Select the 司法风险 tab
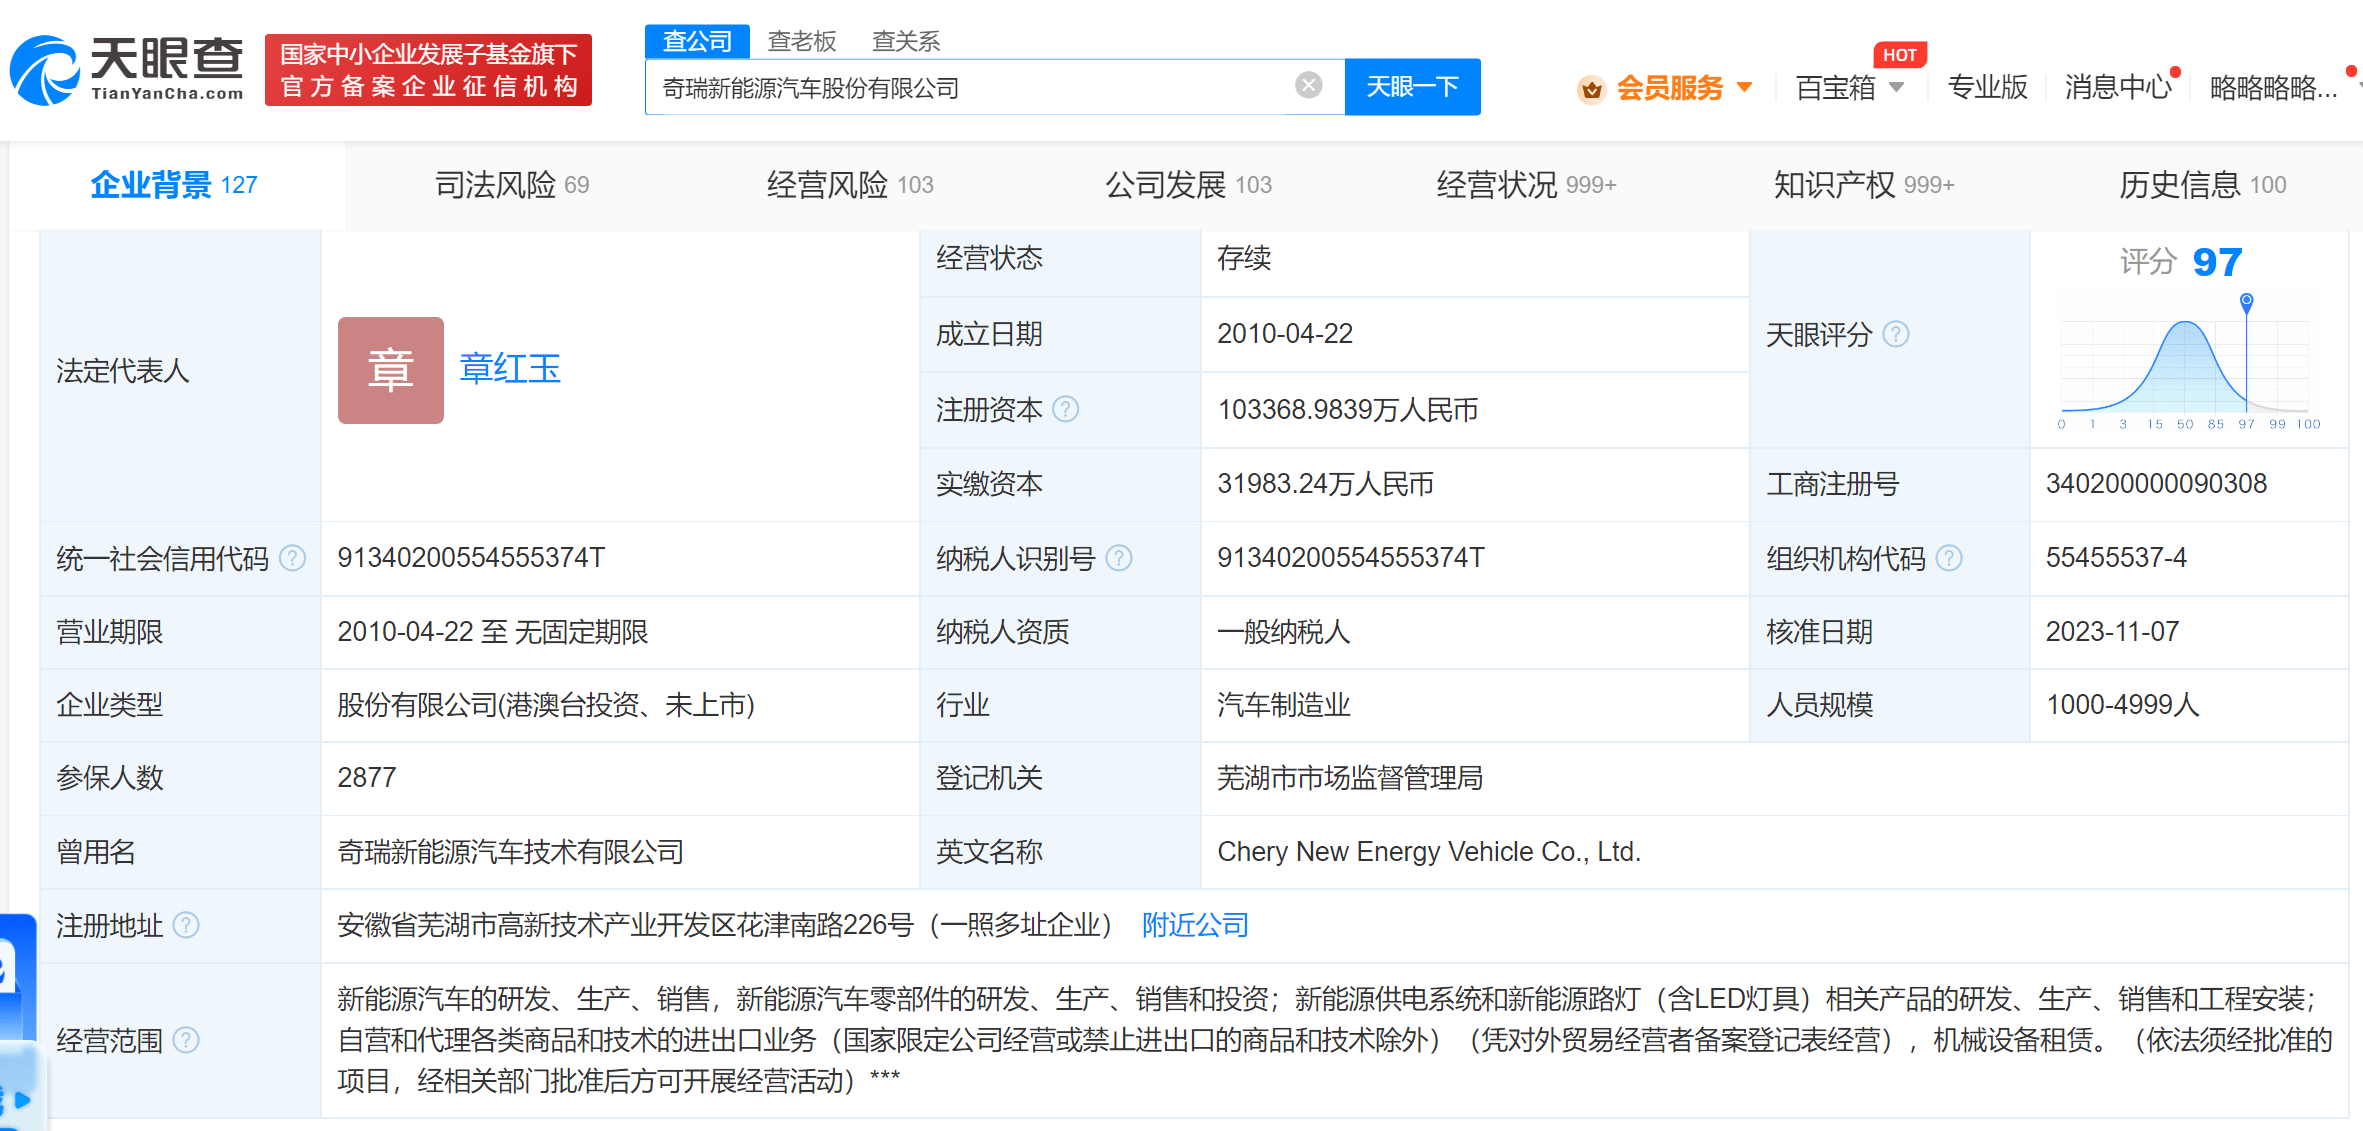 point(512,185)
